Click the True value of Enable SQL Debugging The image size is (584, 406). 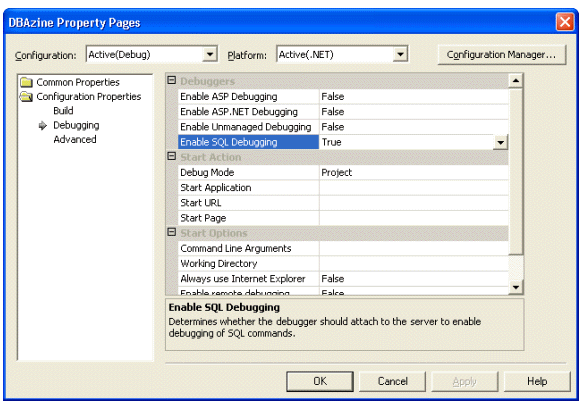(331, 142)
